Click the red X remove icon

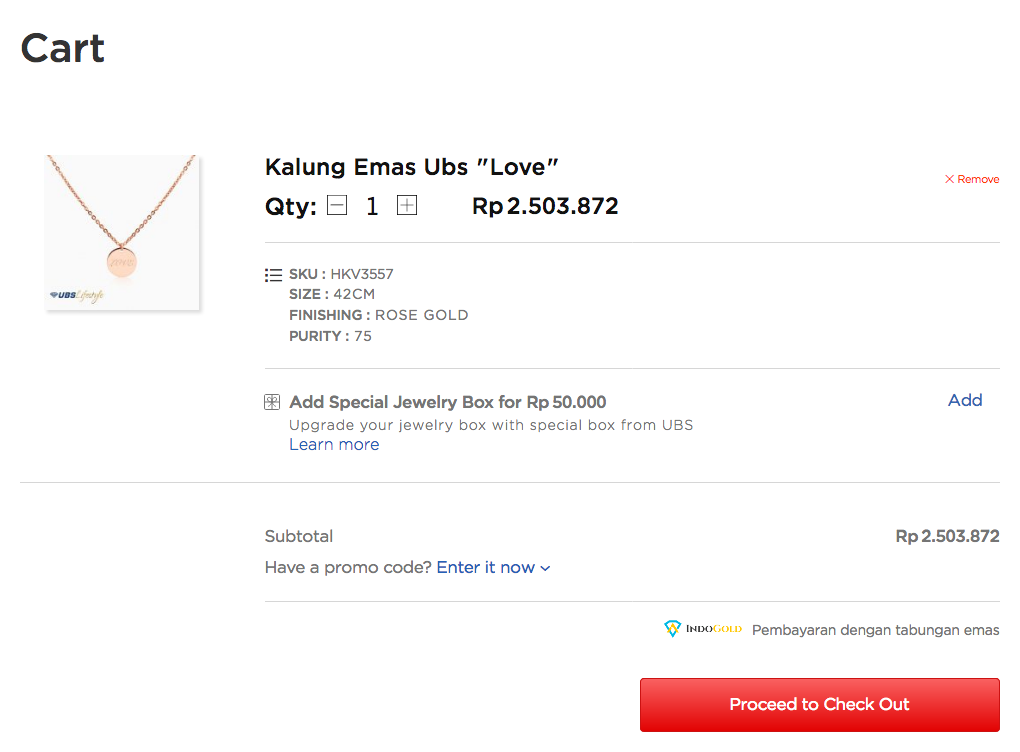point(950,179)
